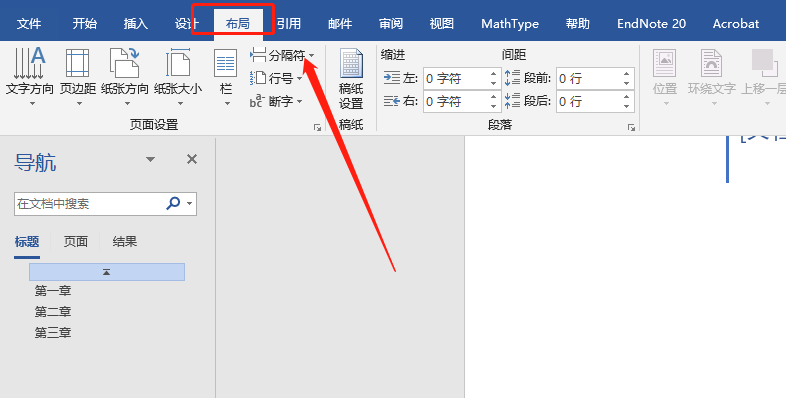Decrease the right indent value
Image resolution: width=786 pixels, height=398 pixels.
494,106
